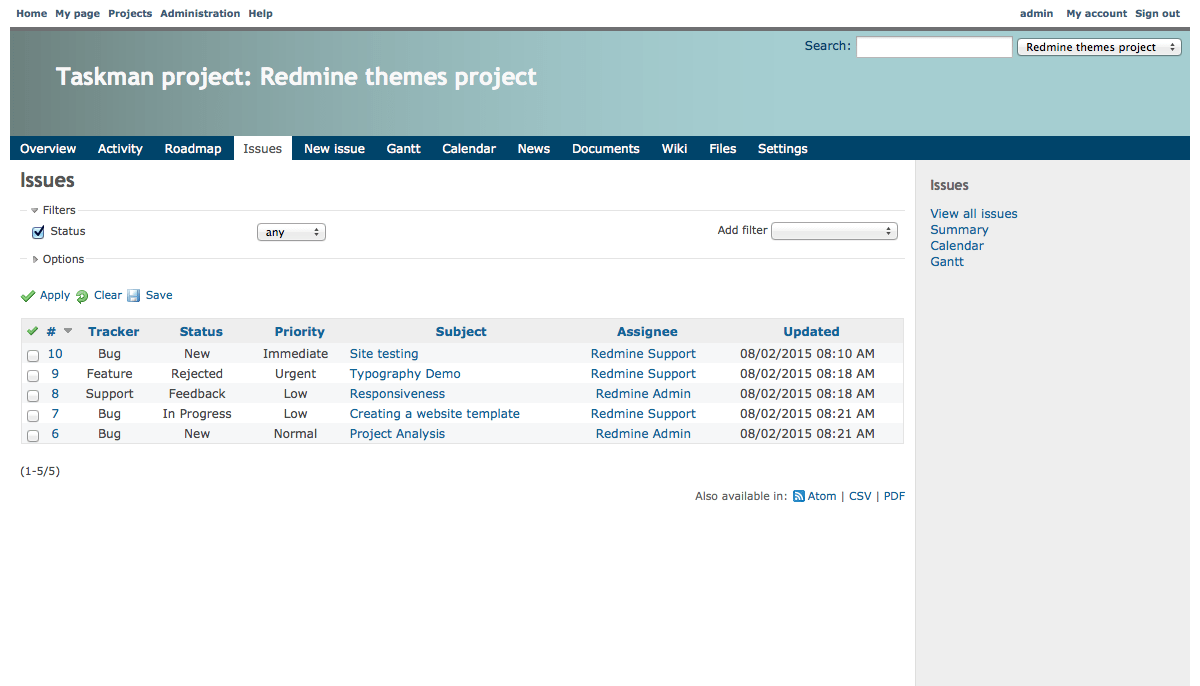Open Projects in top menu
1200x686 pixels.
[130, 13]
